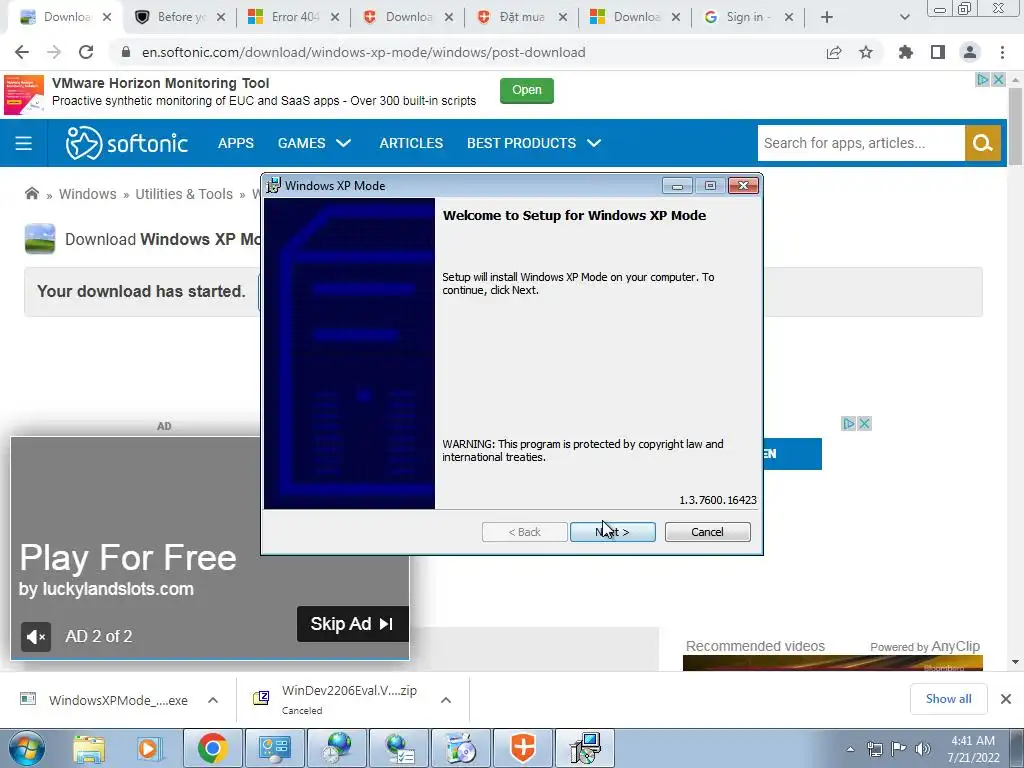This screenshot has width=1024, height=768.
Task: Open File Explorer from taskbar
Action: [89, 748]
